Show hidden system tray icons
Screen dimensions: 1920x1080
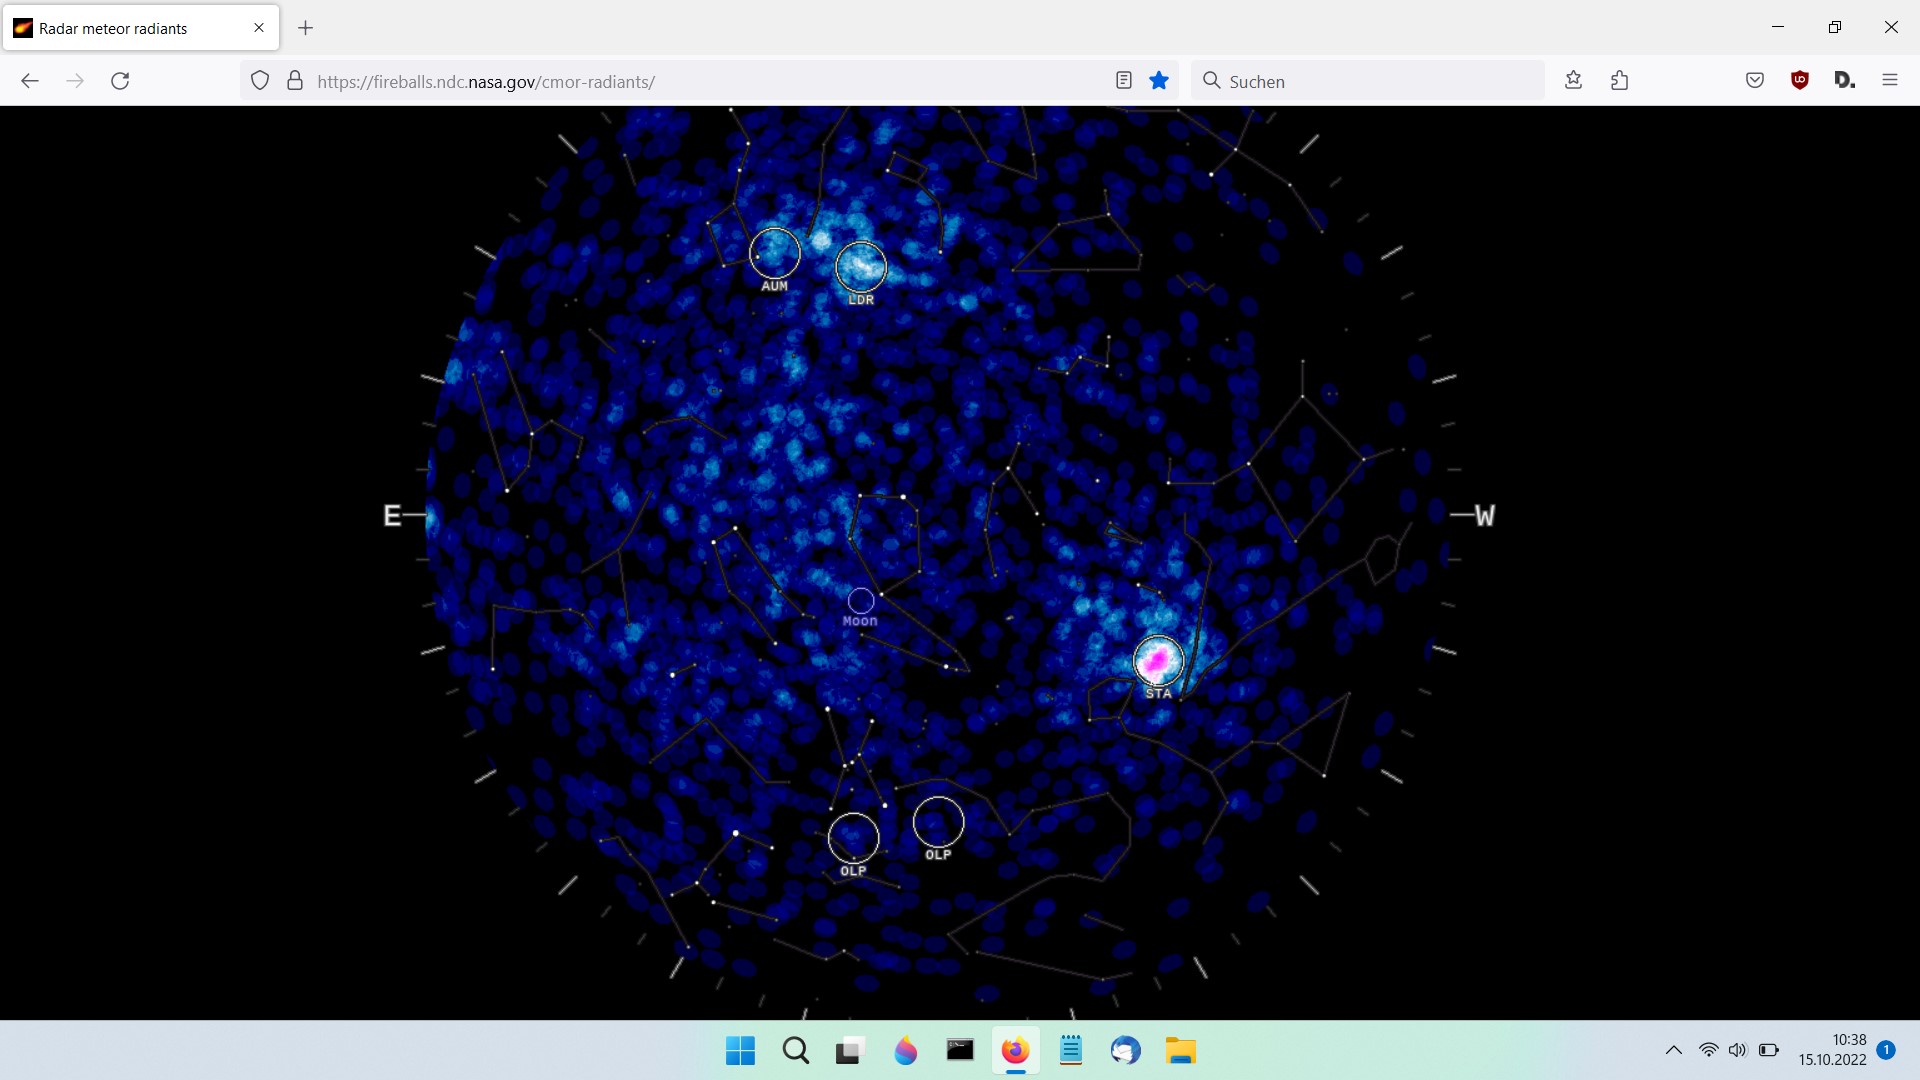[1673, 1050]
